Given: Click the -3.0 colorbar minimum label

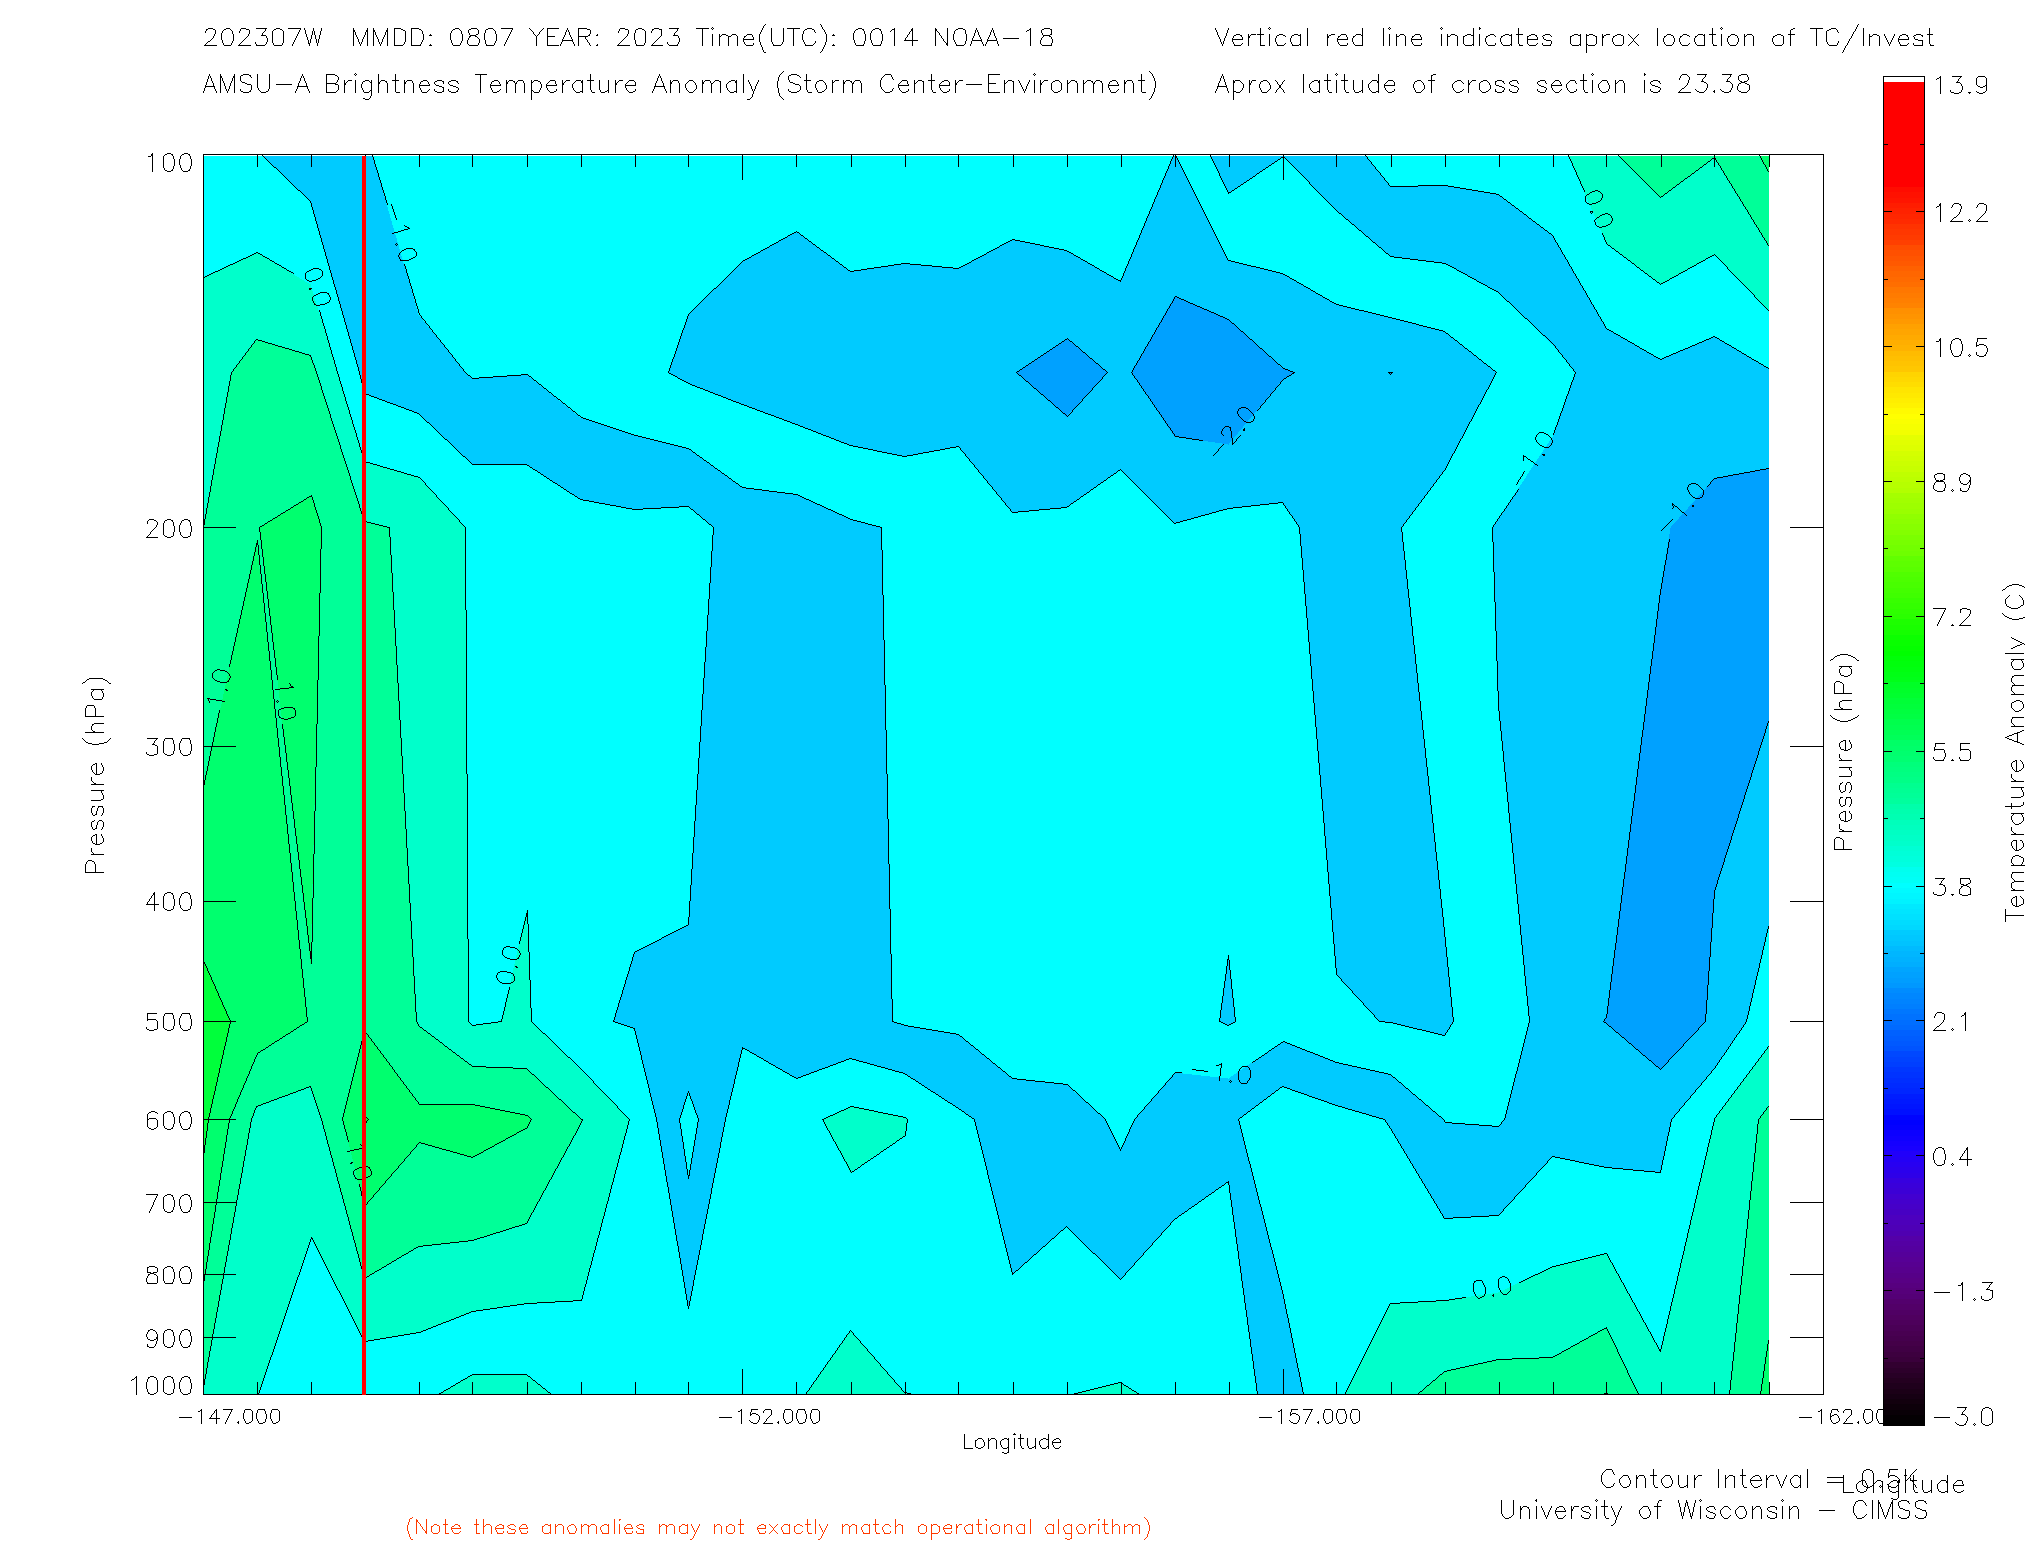Looking at the screenshot, I should 1964,1416.
